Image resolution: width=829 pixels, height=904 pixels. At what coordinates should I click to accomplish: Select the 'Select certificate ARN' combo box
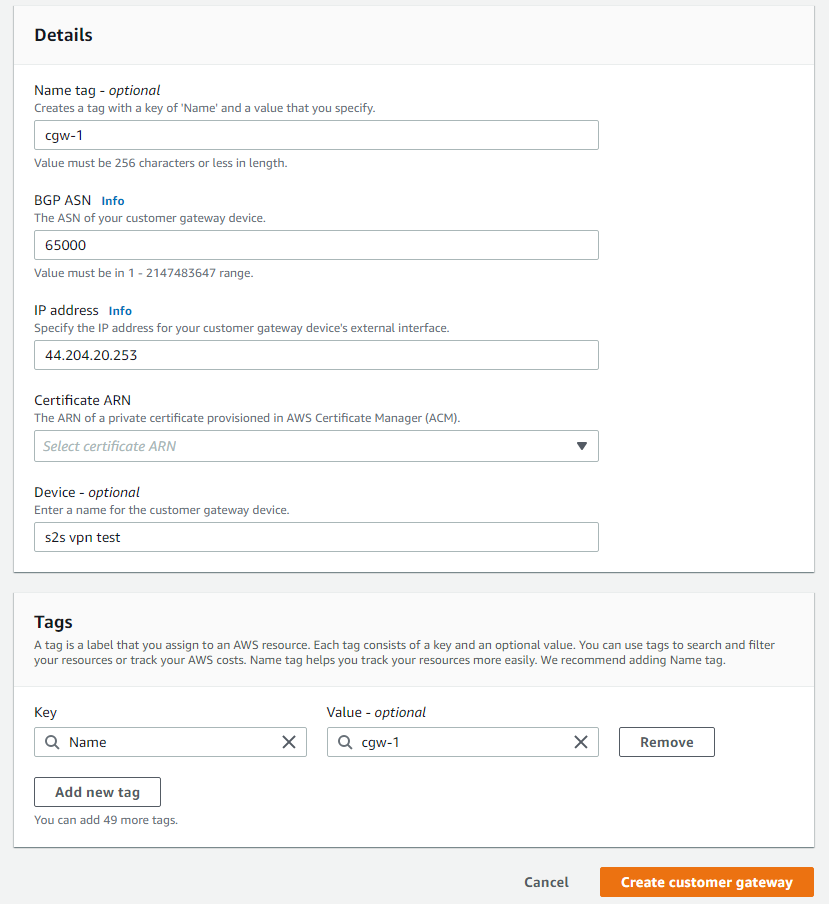(x=316, y=446)
